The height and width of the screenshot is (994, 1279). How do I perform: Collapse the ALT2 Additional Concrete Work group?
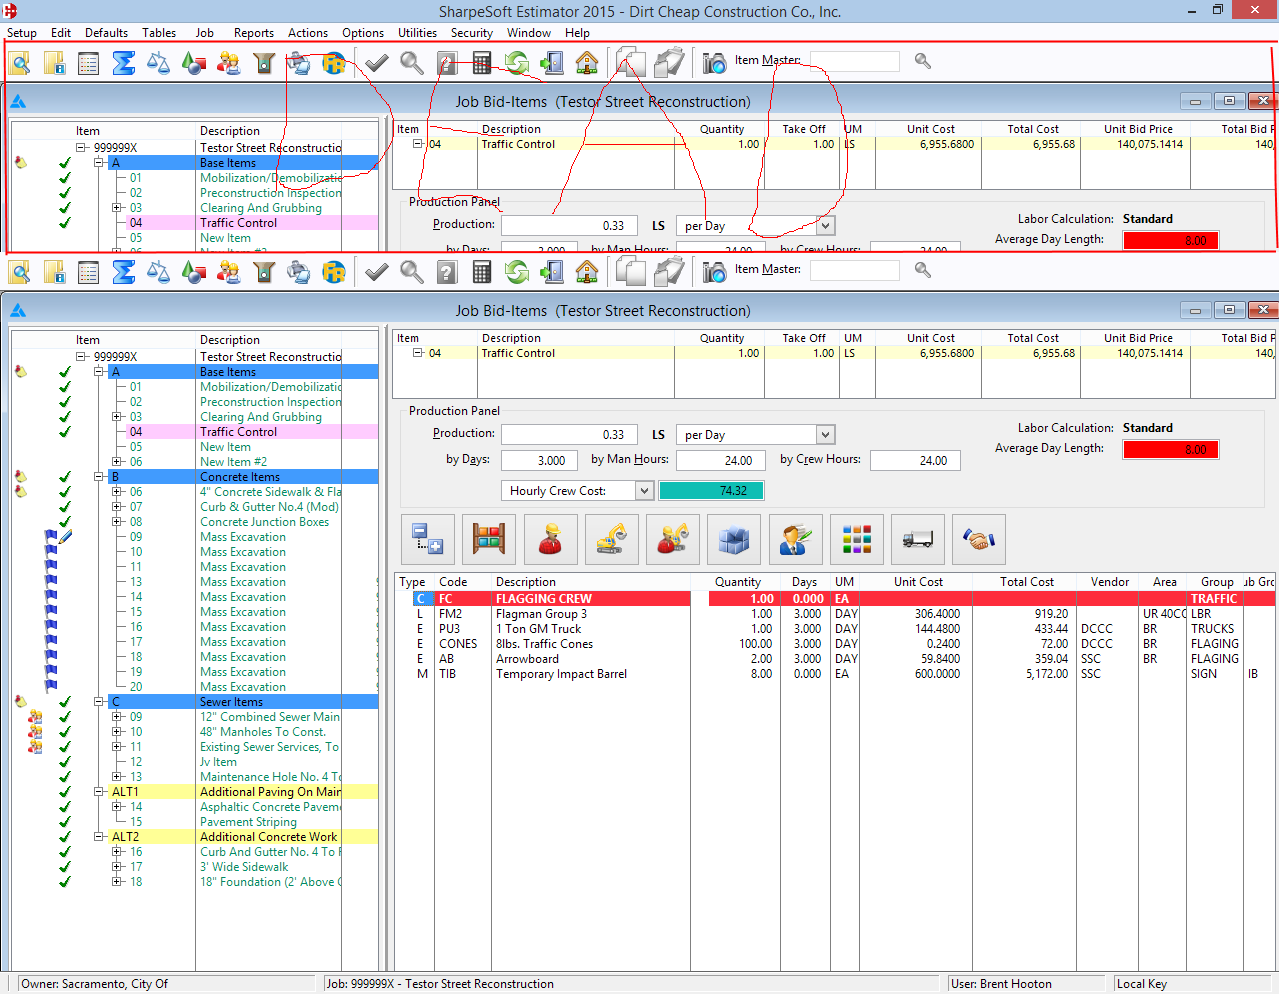(99, 837)
